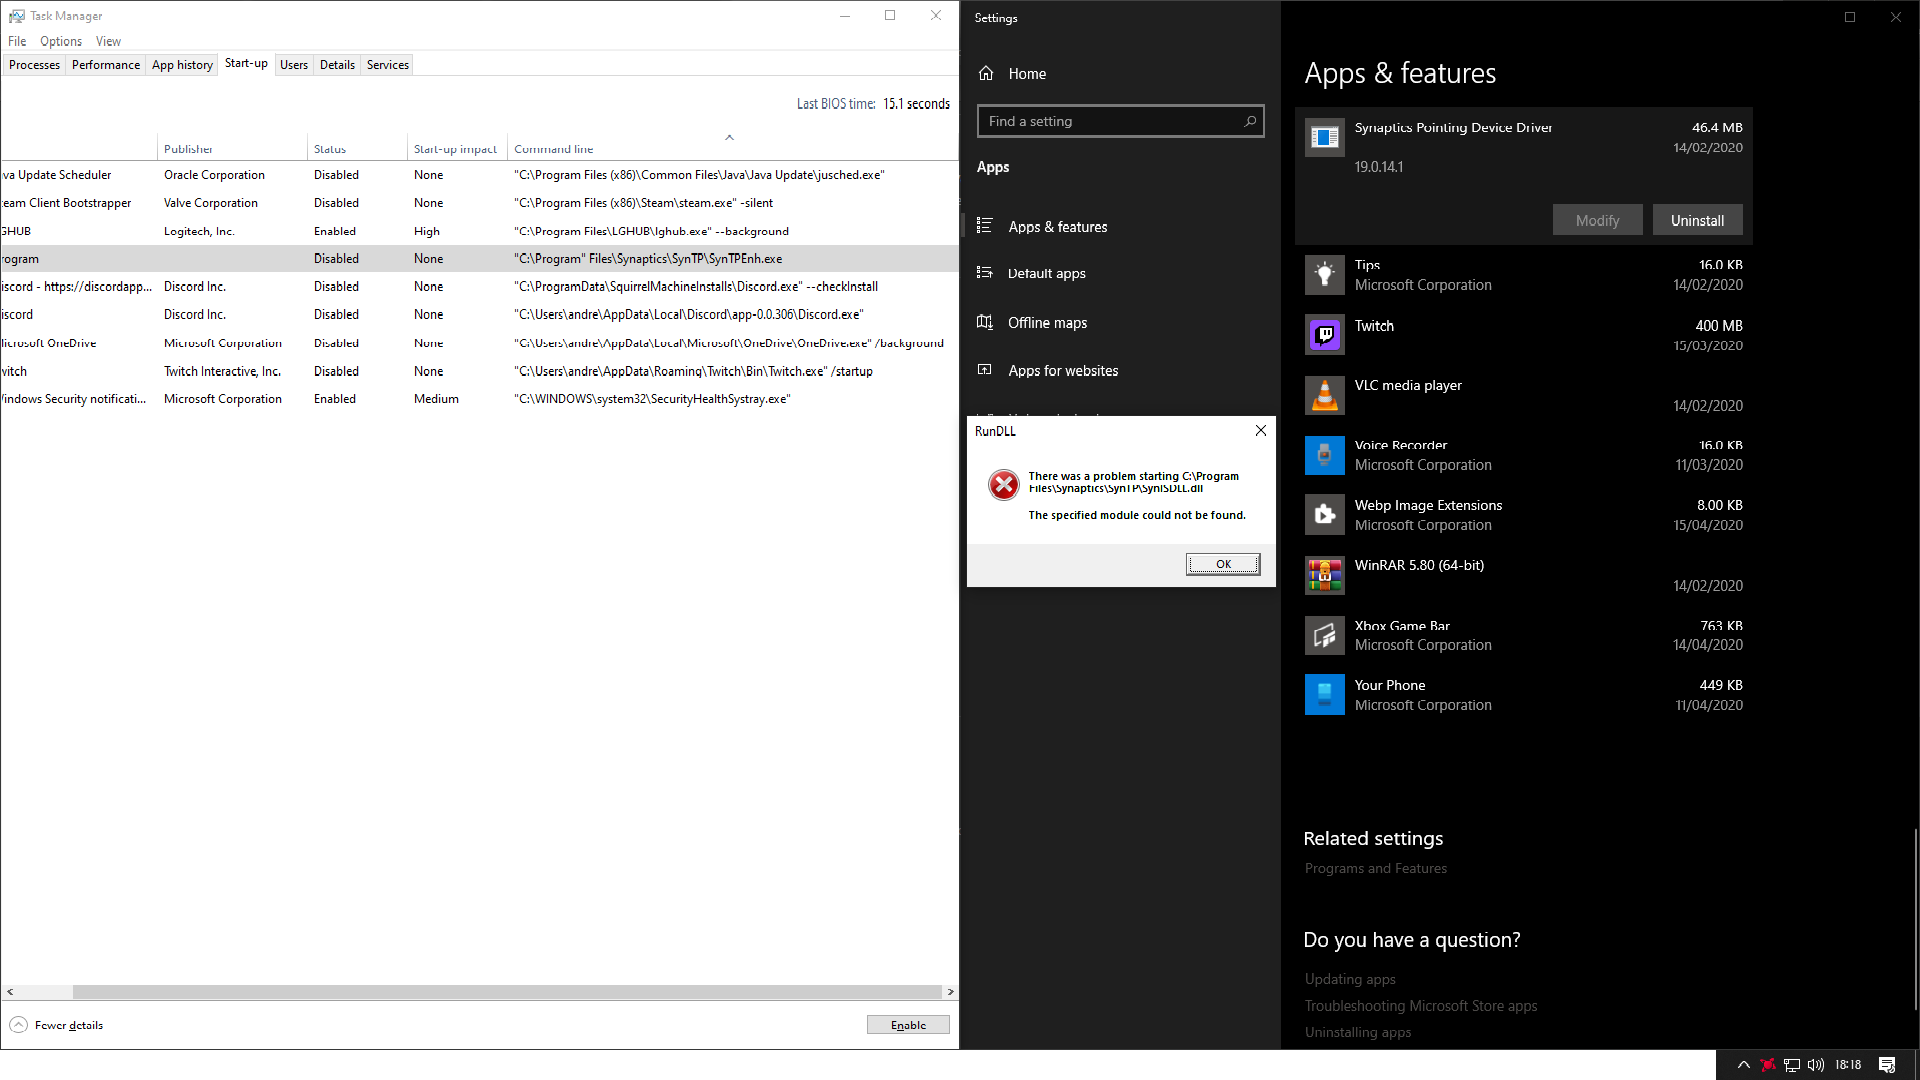Select the Discord app-0.0.306 start-up row
The height and width of the screenshot is (1080, 1920).
(x=479, y=315)
